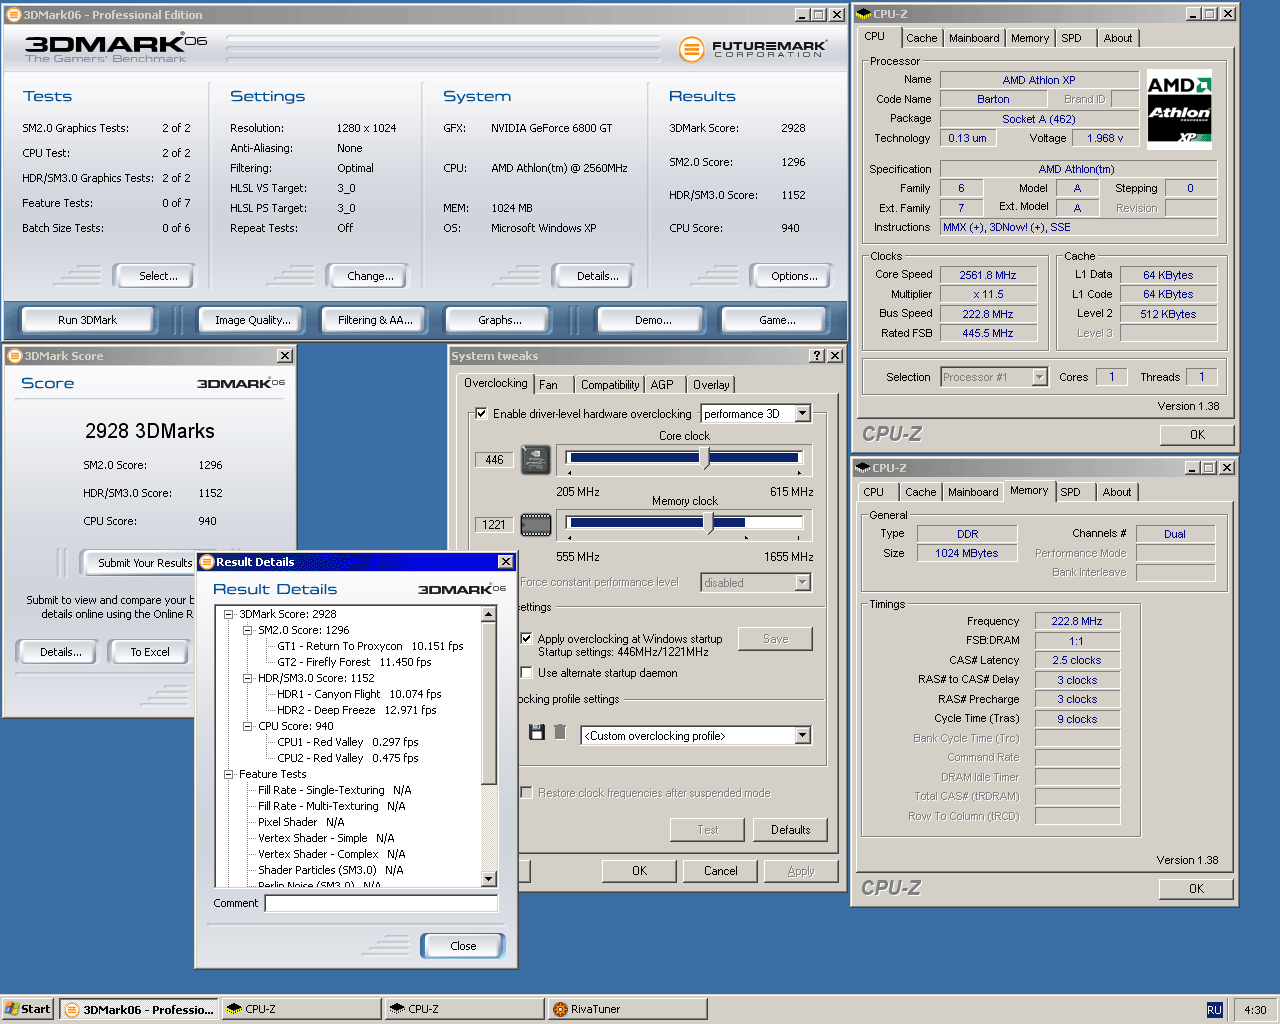The height and width of the screenshot is (1024, 1280).
Task: Click the help question mark in System tweaks
Action: 817,356
